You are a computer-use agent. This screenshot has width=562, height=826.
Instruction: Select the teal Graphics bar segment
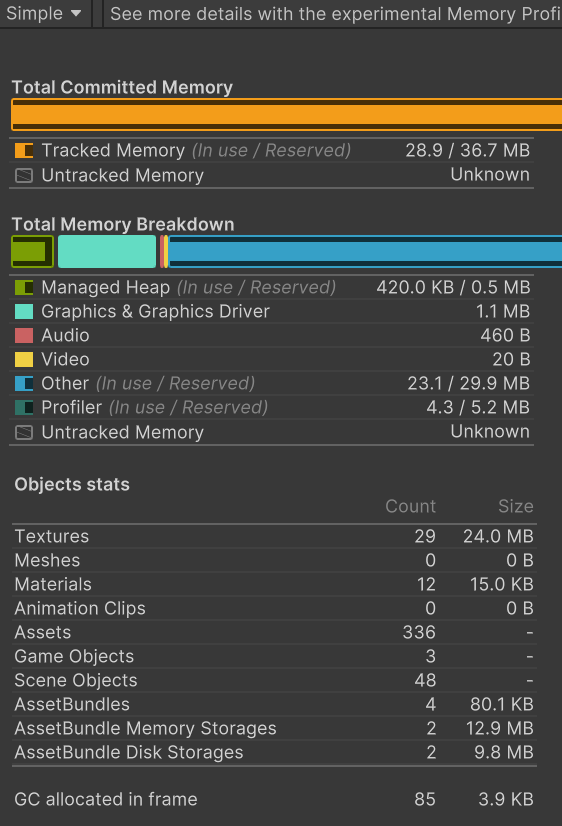(x=107, y=252)
